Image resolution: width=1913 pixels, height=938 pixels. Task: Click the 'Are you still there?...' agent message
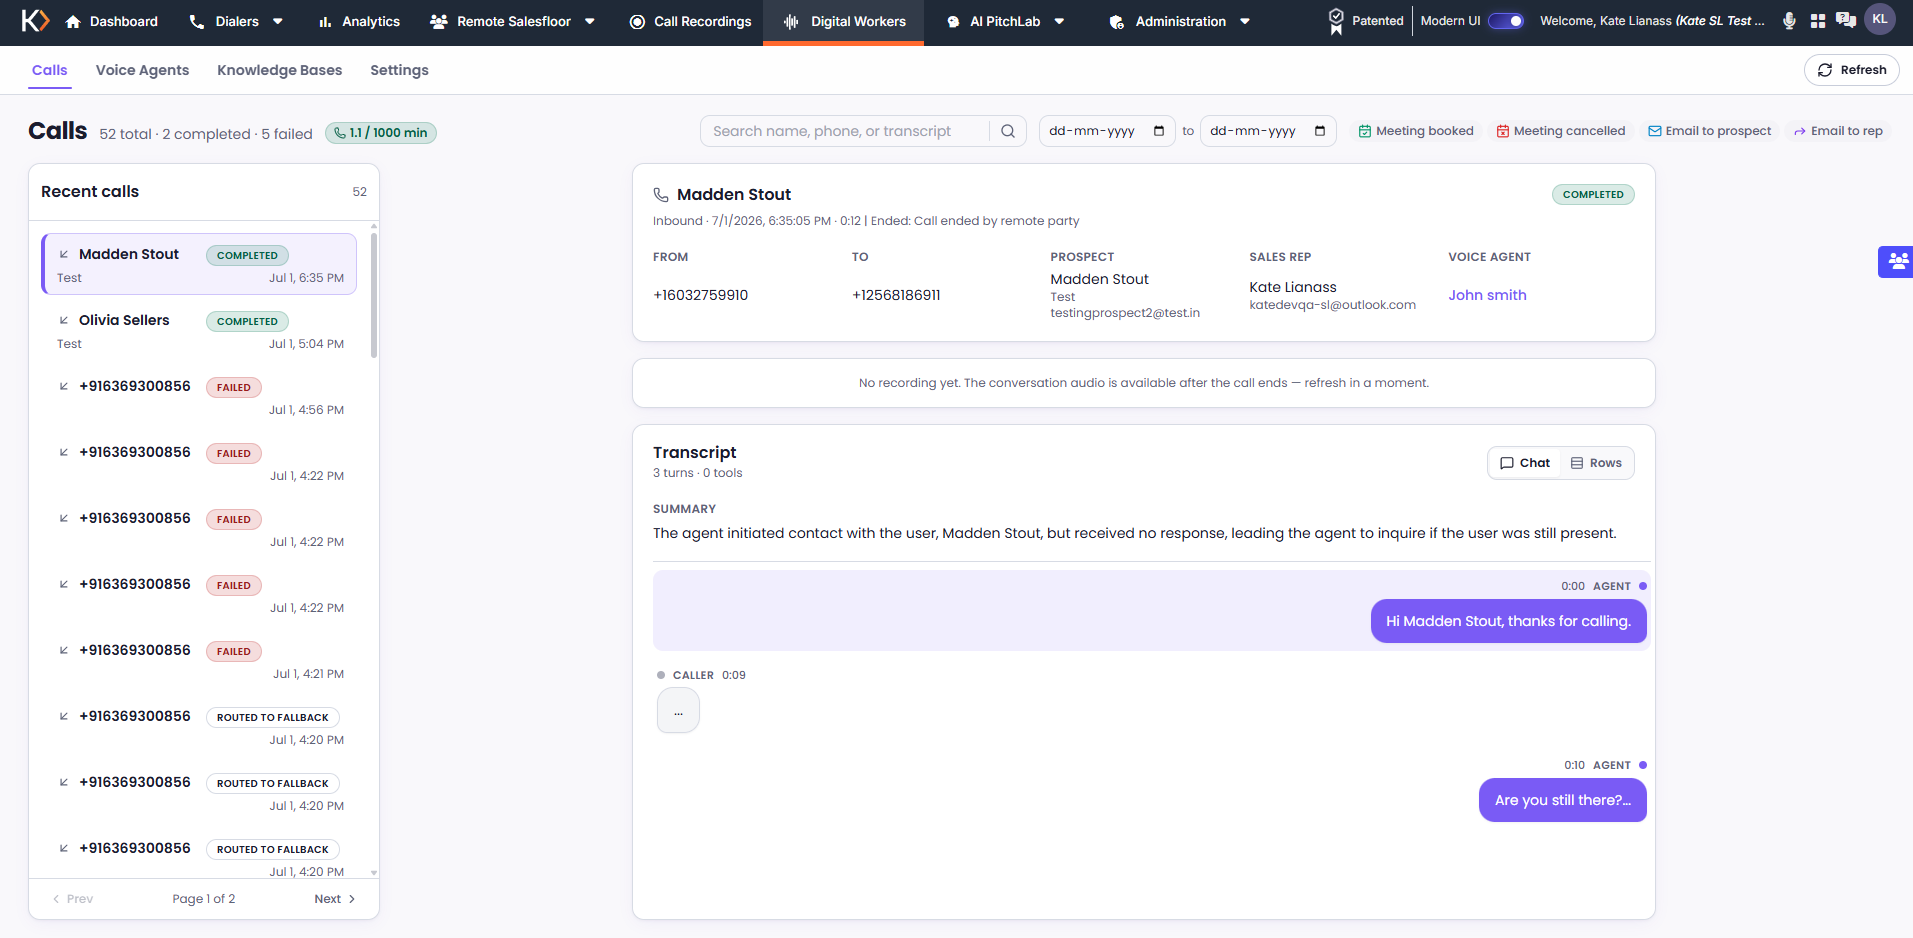(1562, 800)
